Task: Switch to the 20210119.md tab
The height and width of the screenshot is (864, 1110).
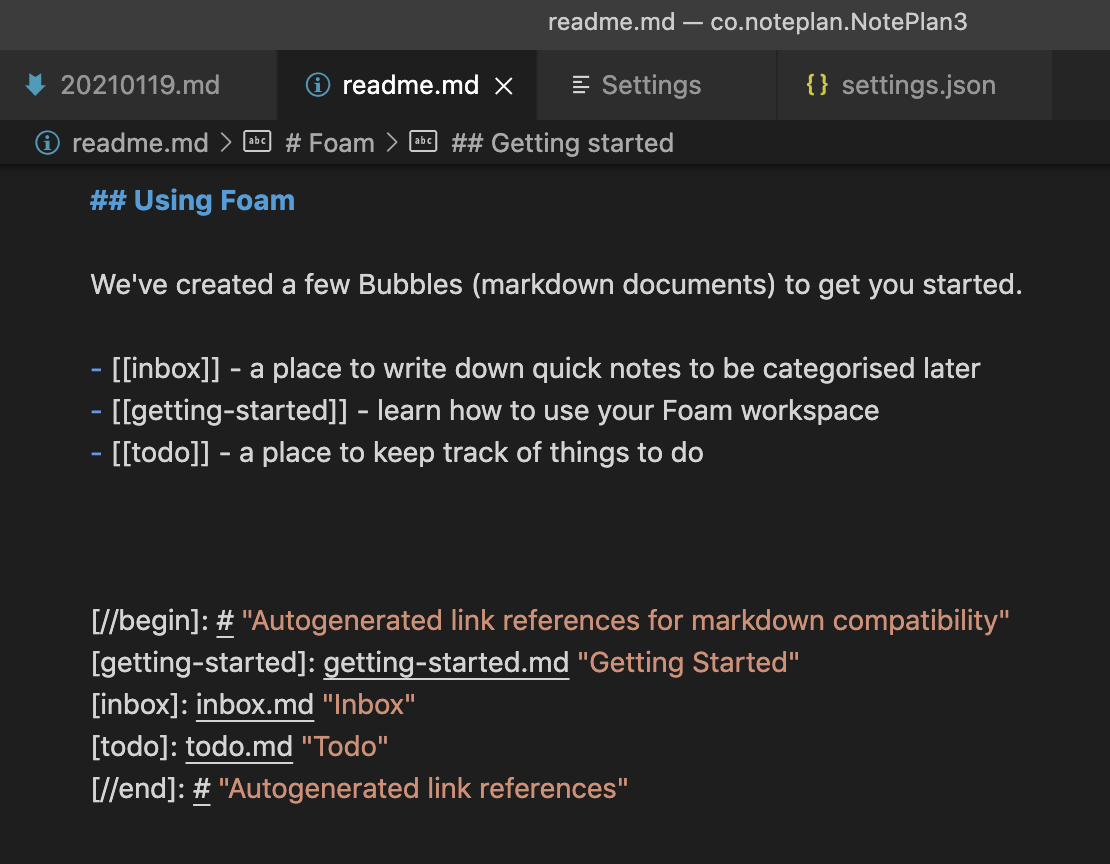Action: coord(140,85)
